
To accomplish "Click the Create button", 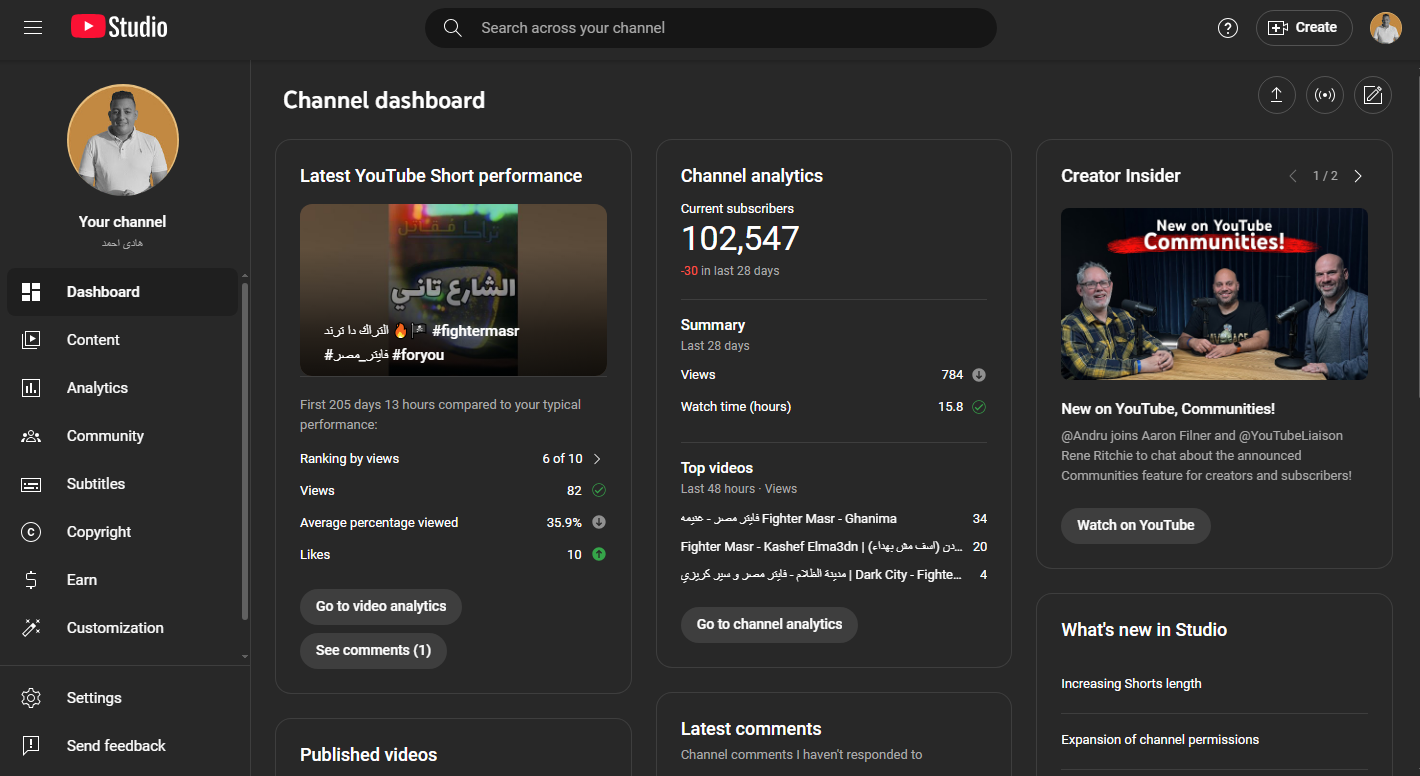I will click(x=1304, y=28).
